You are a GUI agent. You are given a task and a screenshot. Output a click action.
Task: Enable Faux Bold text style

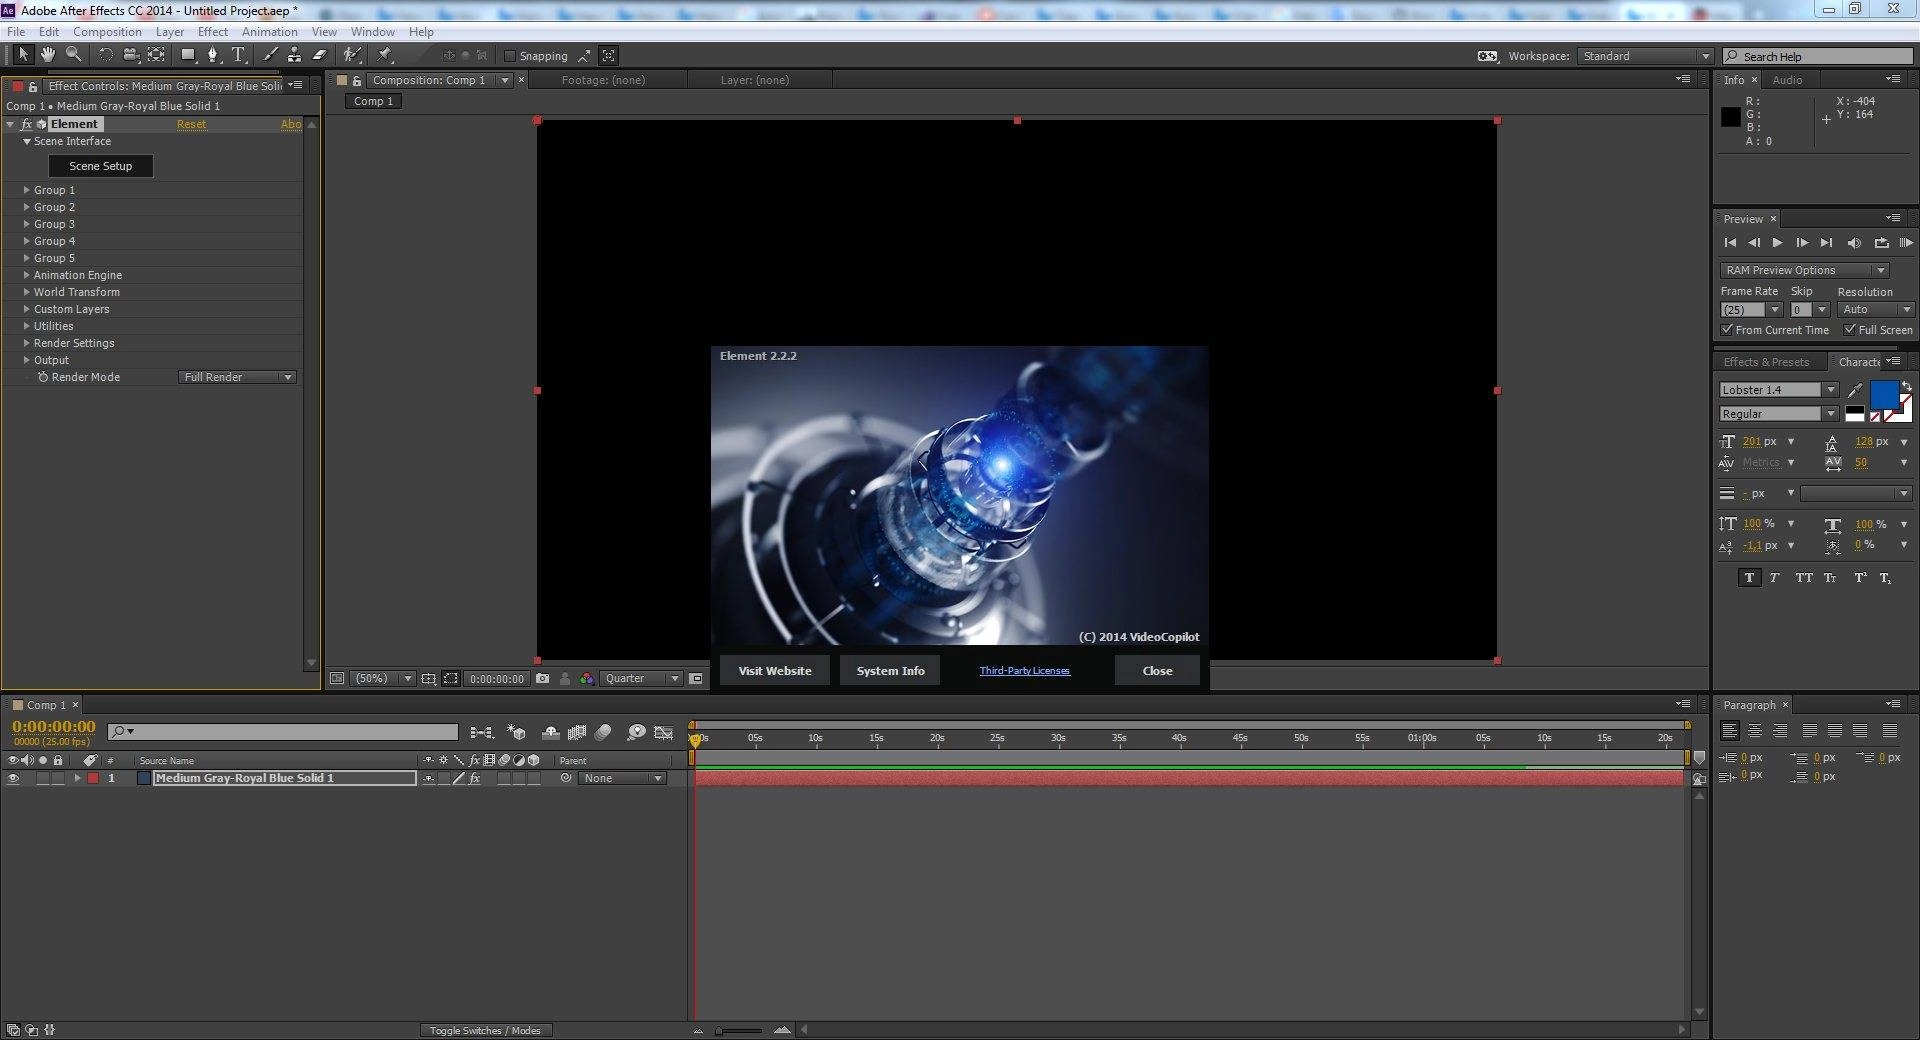[1749, 578]
